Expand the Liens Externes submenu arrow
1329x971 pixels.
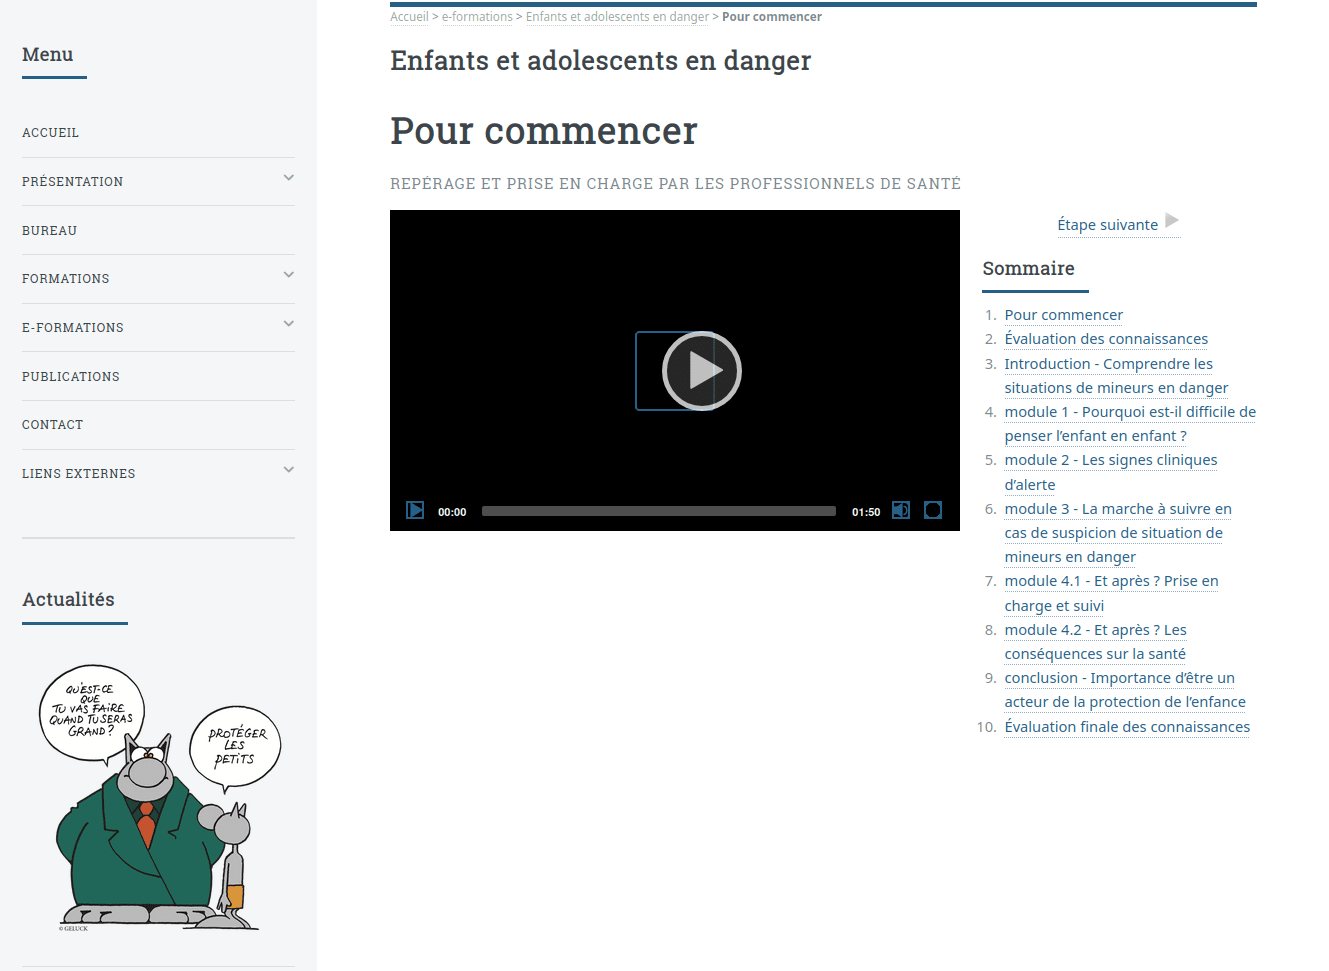pos(288,470)
